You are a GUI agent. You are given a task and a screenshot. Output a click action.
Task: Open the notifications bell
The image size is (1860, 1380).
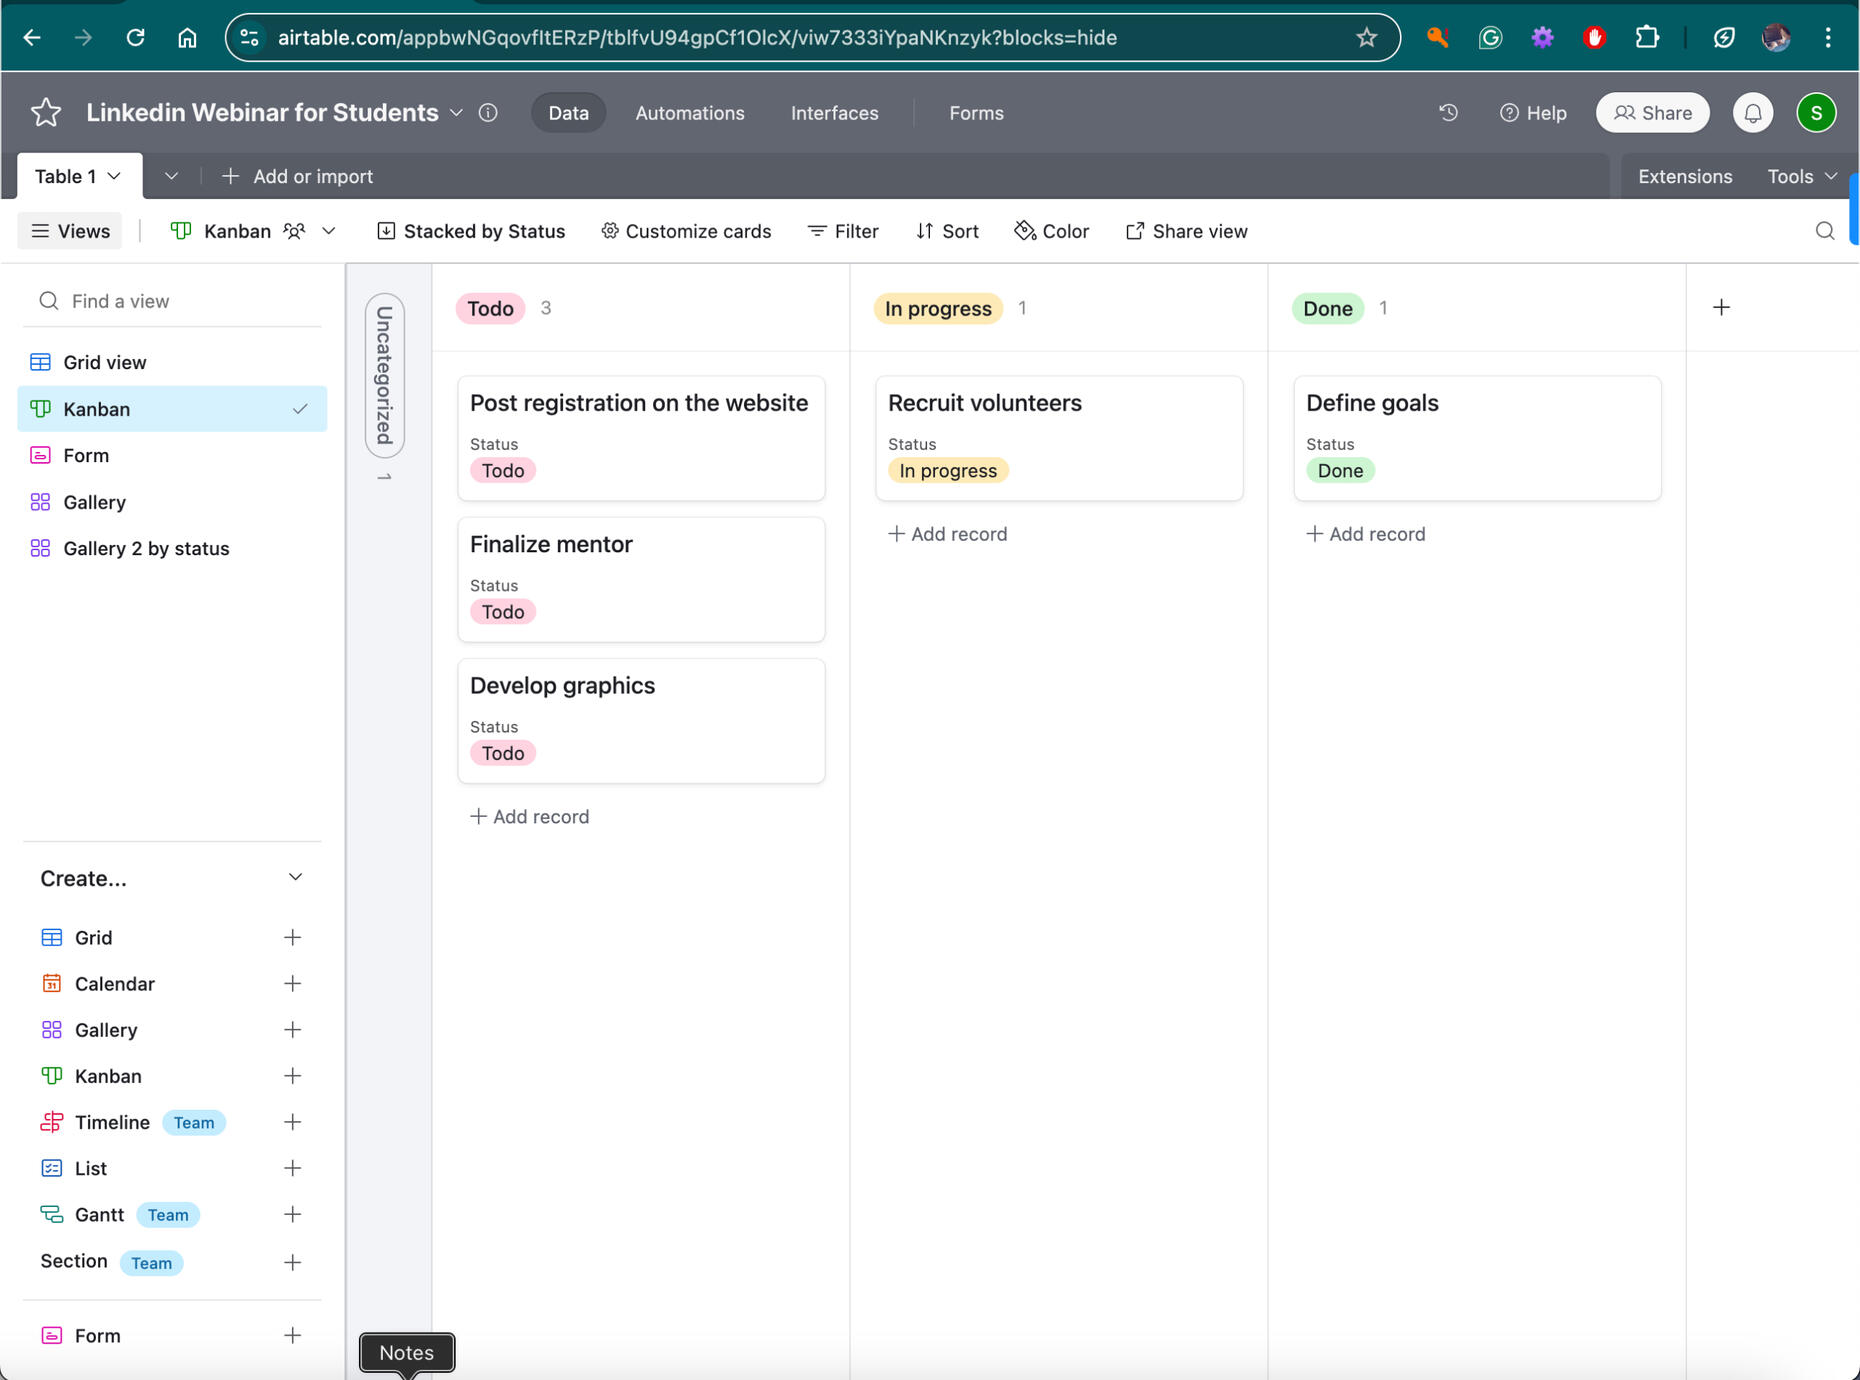[1752, 113]
